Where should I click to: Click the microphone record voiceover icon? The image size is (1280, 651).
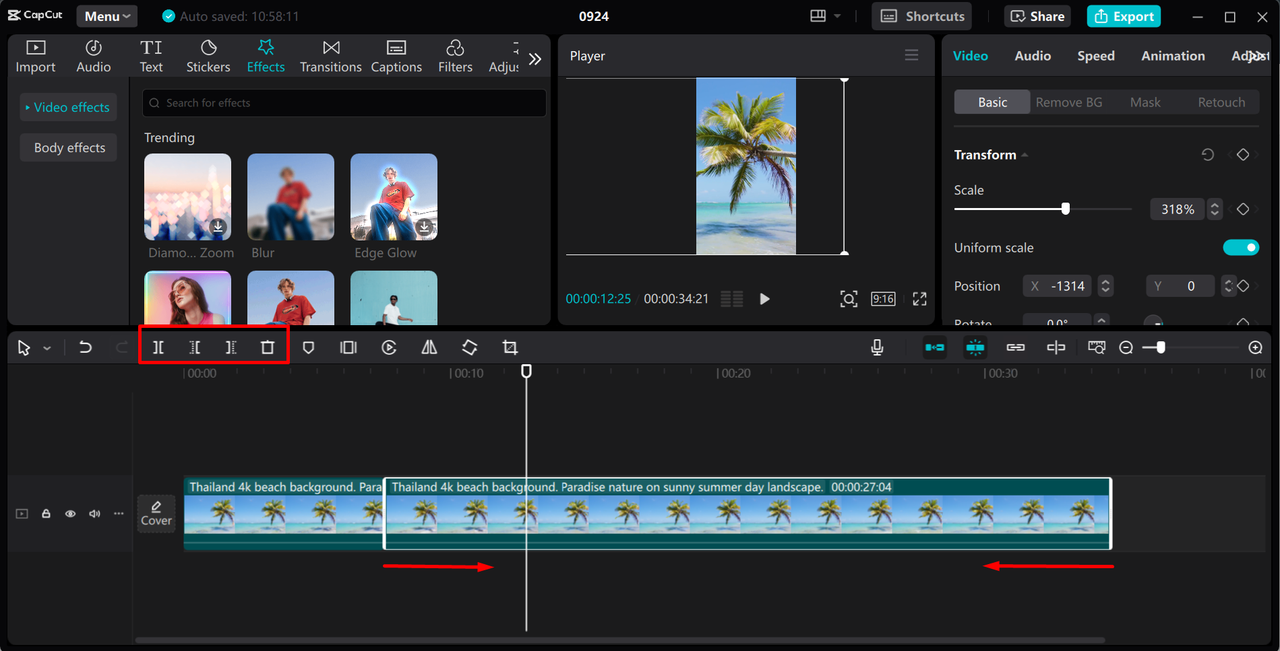click(x=877, y=347)
